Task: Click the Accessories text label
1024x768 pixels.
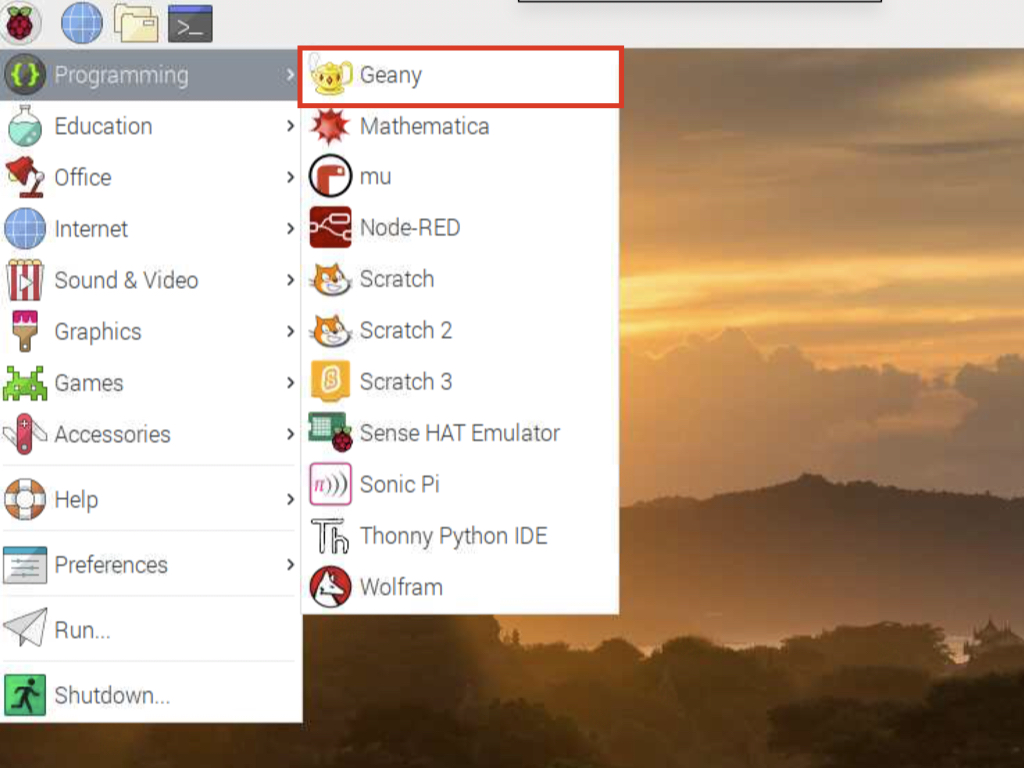Action: pos(112,434)
